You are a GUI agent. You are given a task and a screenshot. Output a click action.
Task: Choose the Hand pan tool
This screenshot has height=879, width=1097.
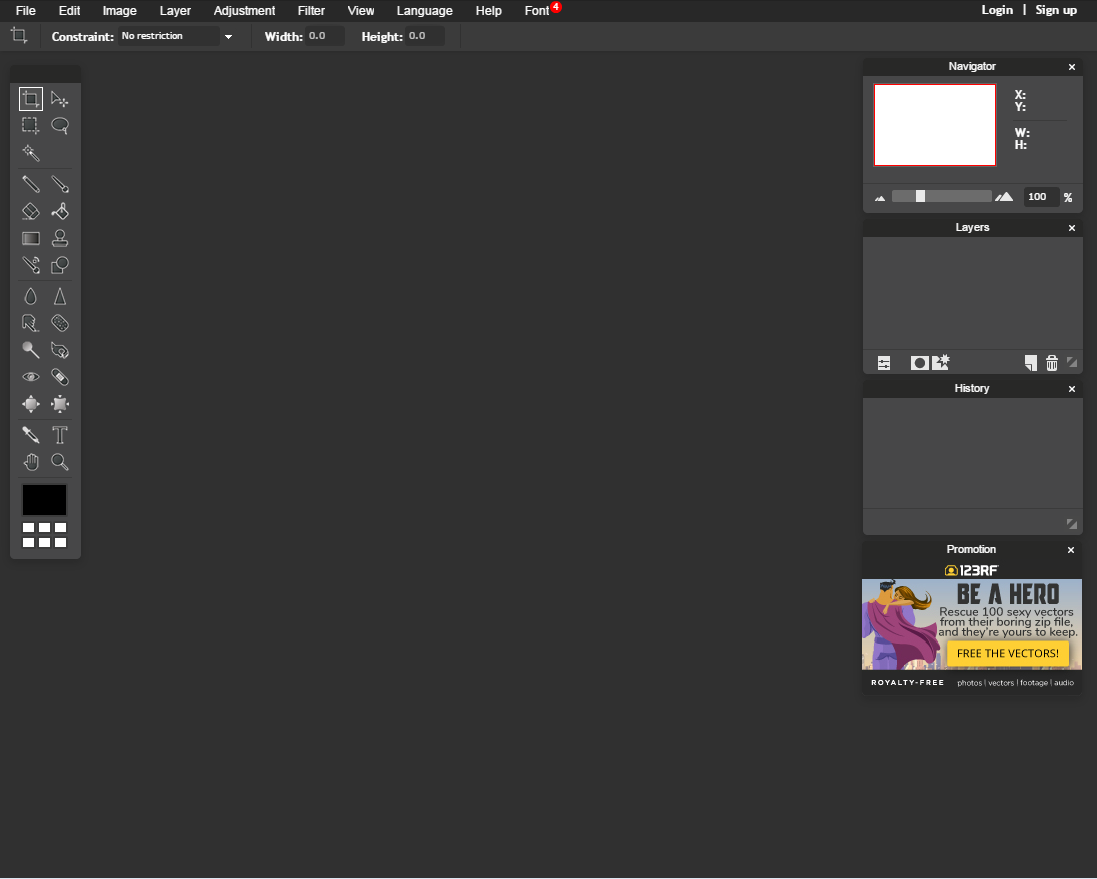[31, 462]
